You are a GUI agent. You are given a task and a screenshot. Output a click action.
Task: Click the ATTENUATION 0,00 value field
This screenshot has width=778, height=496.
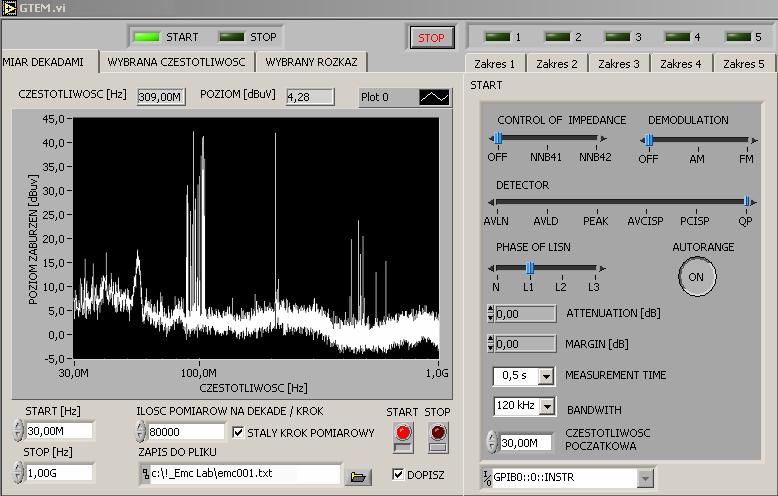coord(525,314)
